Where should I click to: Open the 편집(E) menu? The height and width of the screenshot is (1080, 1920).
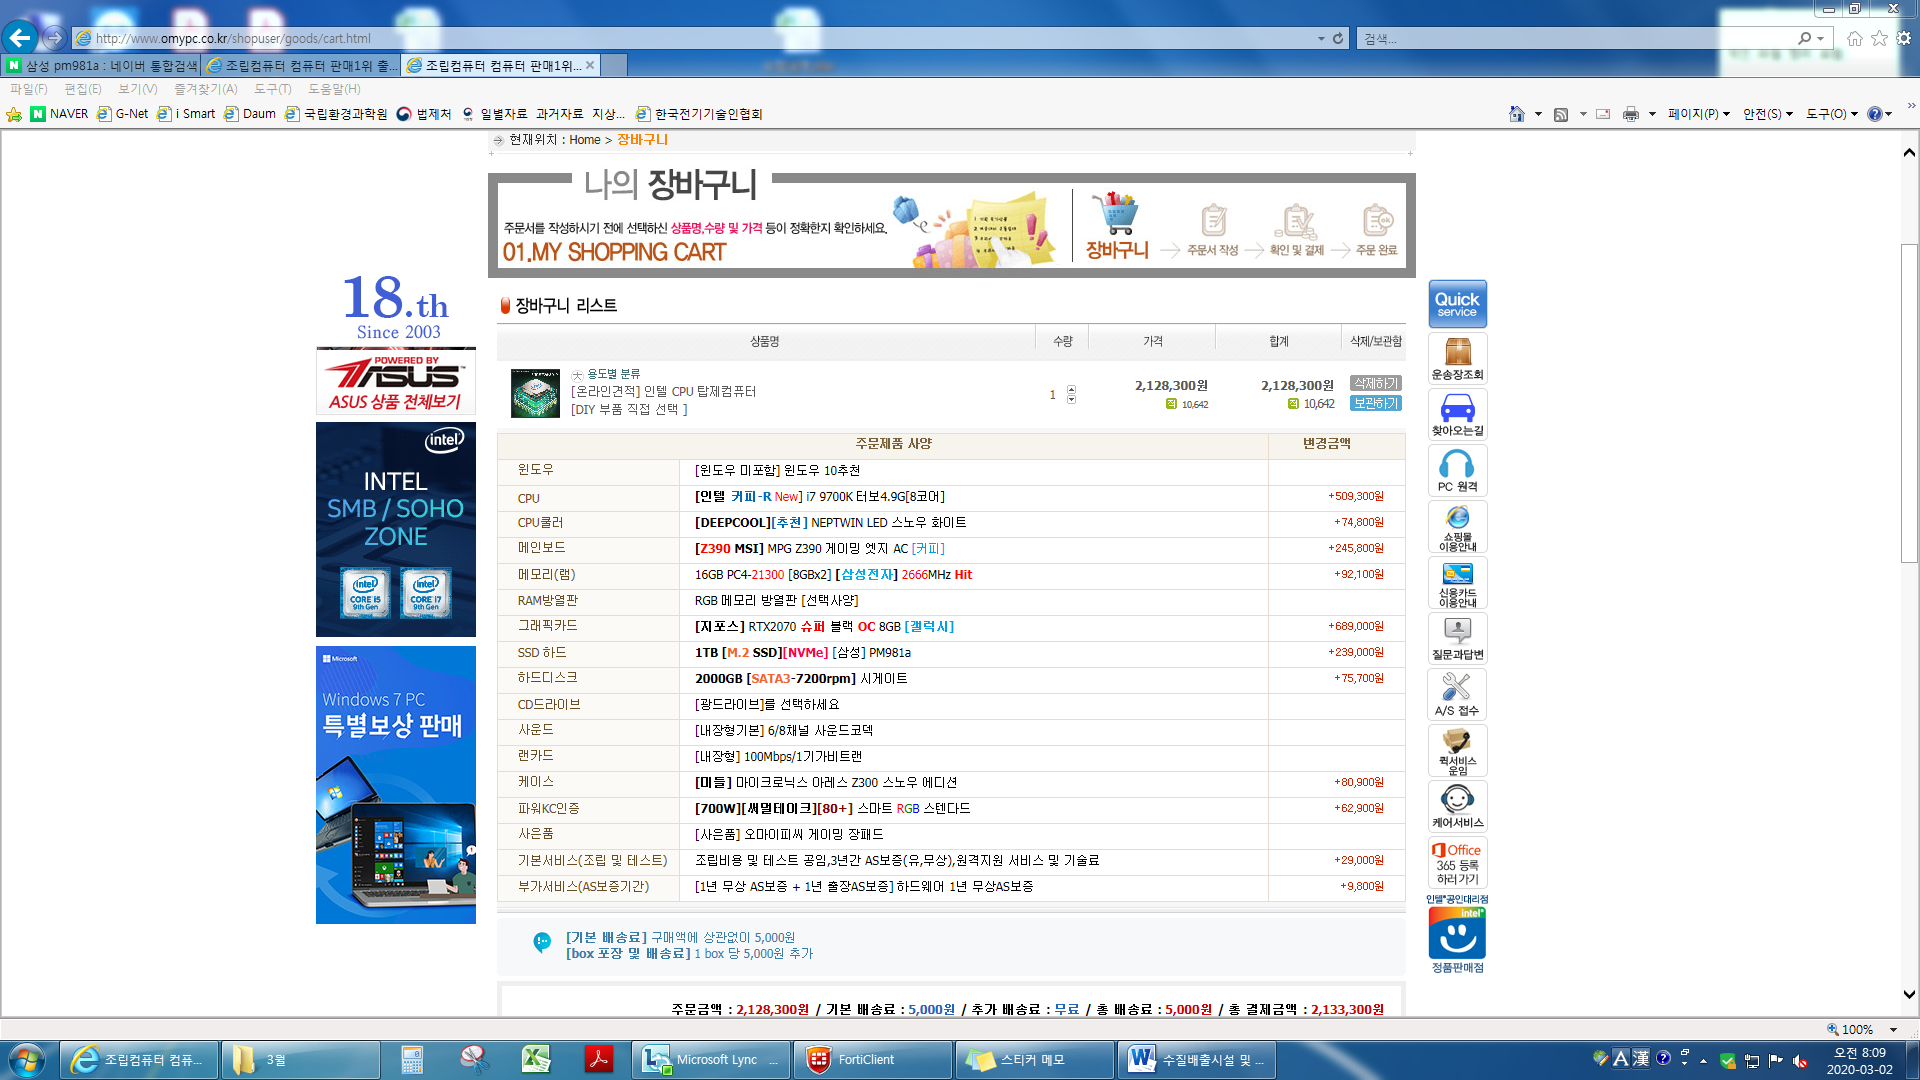click(x=83, y=89)
